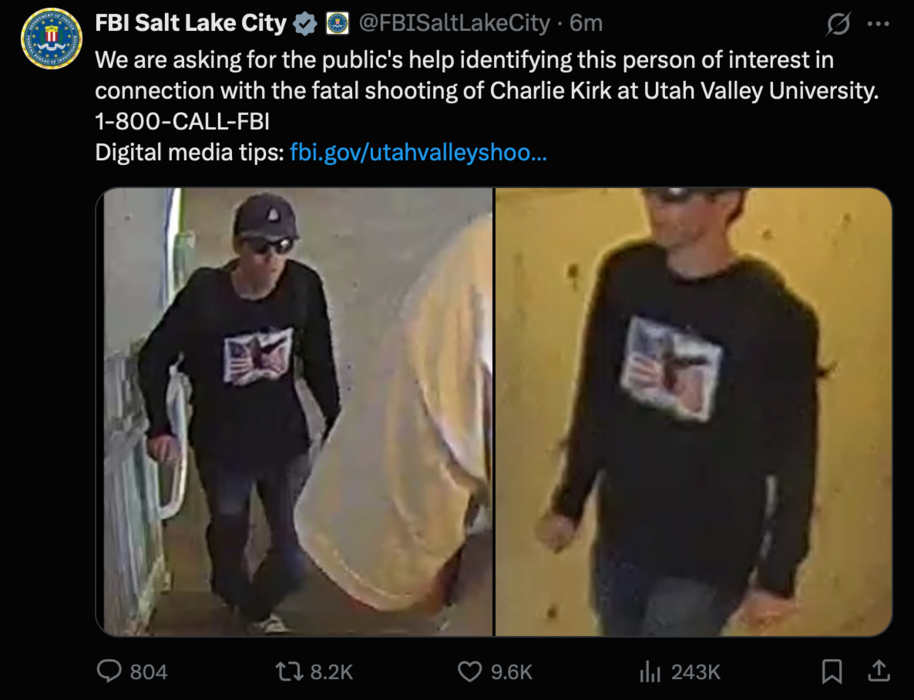This screenshot has height=700, width=914.
Task: Click the @FBISaltLakeCity handle
Action: pos(454,23)
